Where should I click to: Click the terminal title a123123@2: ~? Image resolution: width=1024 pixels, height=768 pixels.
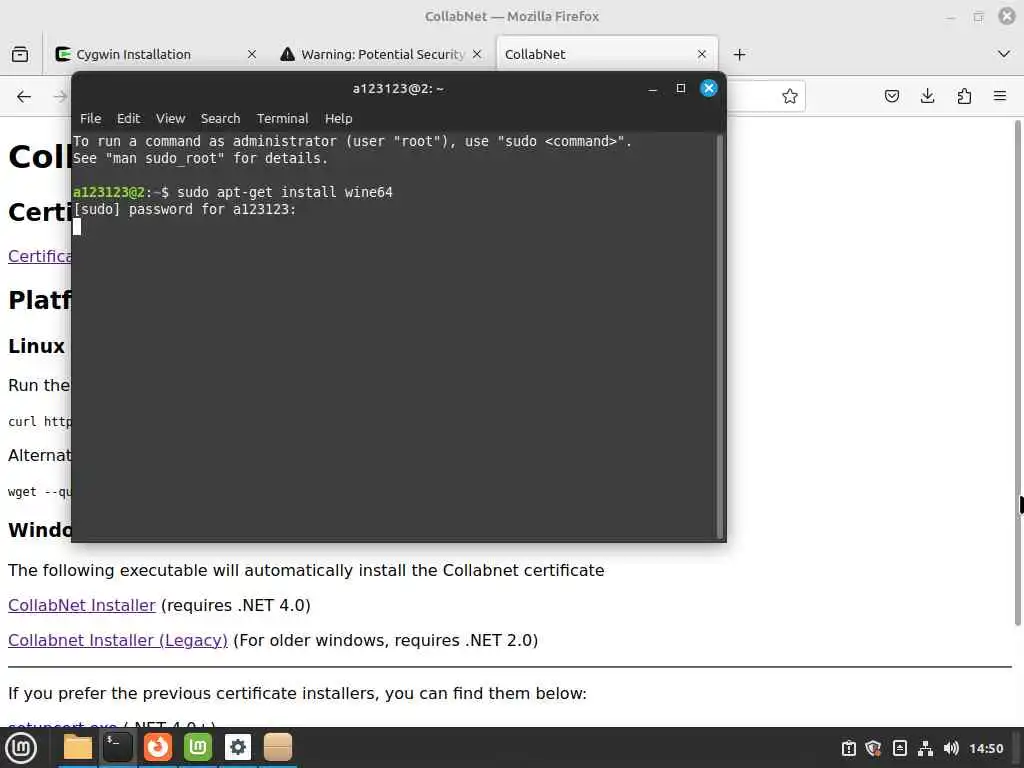coord(398,88)
